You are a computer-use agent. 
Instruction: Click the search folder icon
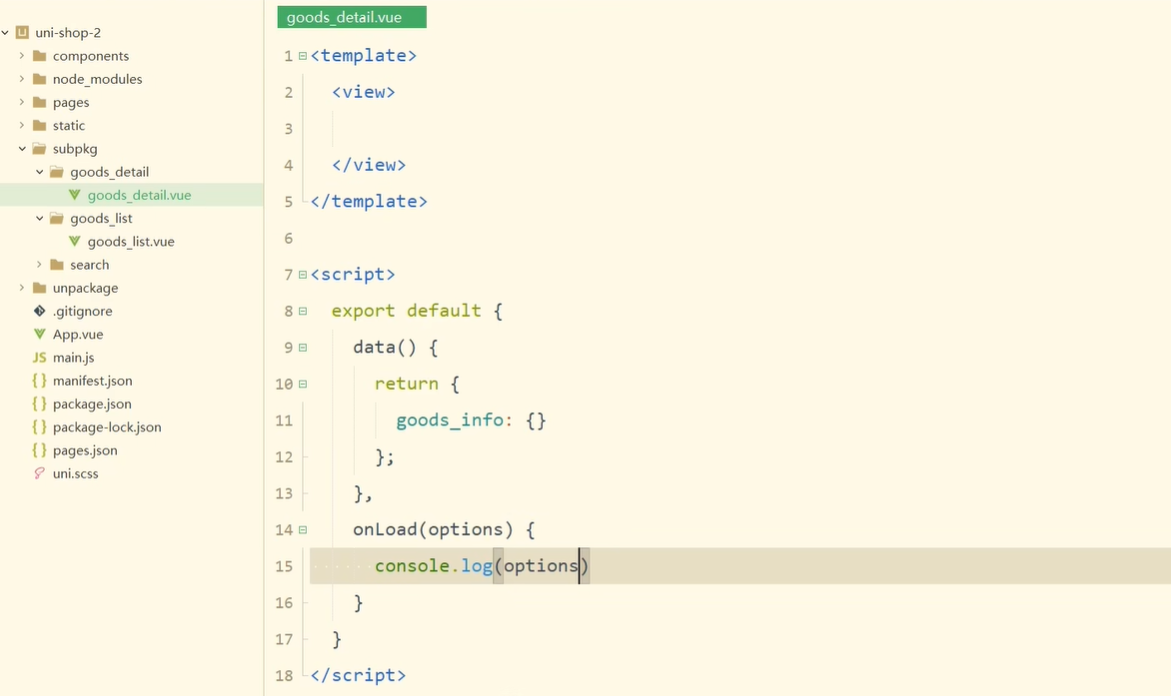tap(57, 264)
